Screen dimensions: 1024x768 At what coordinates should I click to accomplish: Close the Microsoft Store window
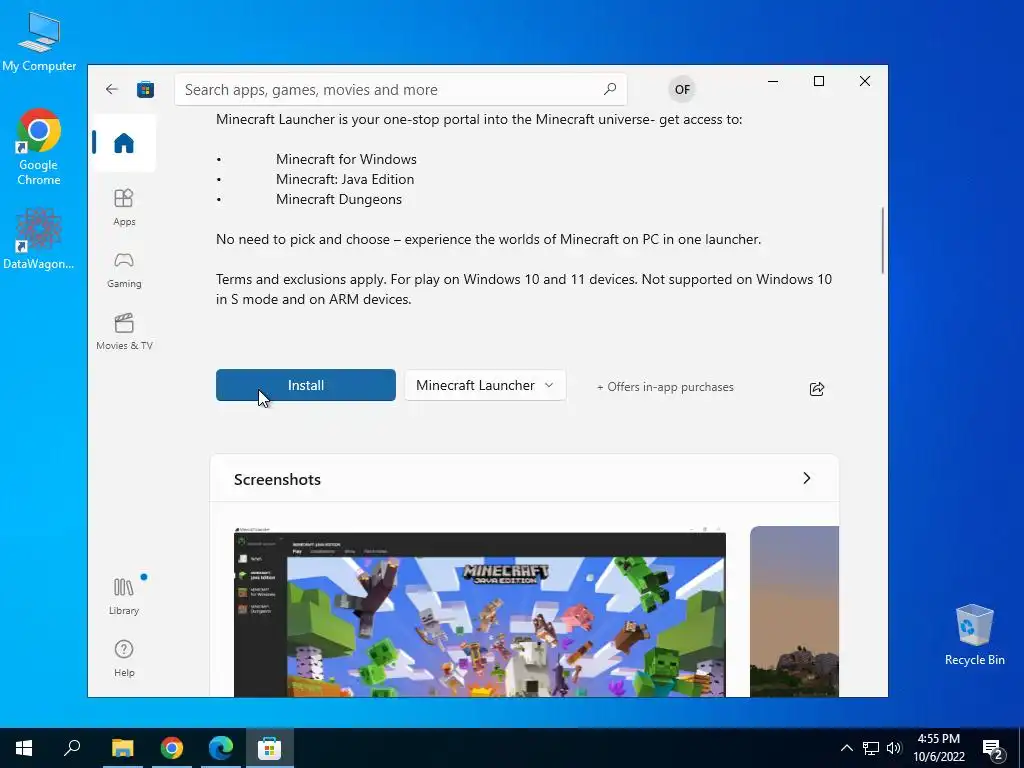click(865, 81)
